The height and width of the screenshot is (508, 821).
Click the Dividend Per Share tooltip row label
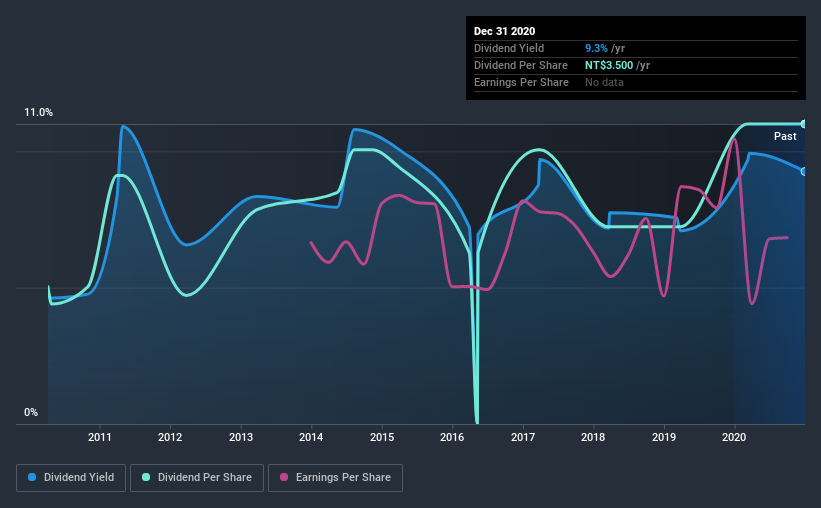[x=520, y=65]
